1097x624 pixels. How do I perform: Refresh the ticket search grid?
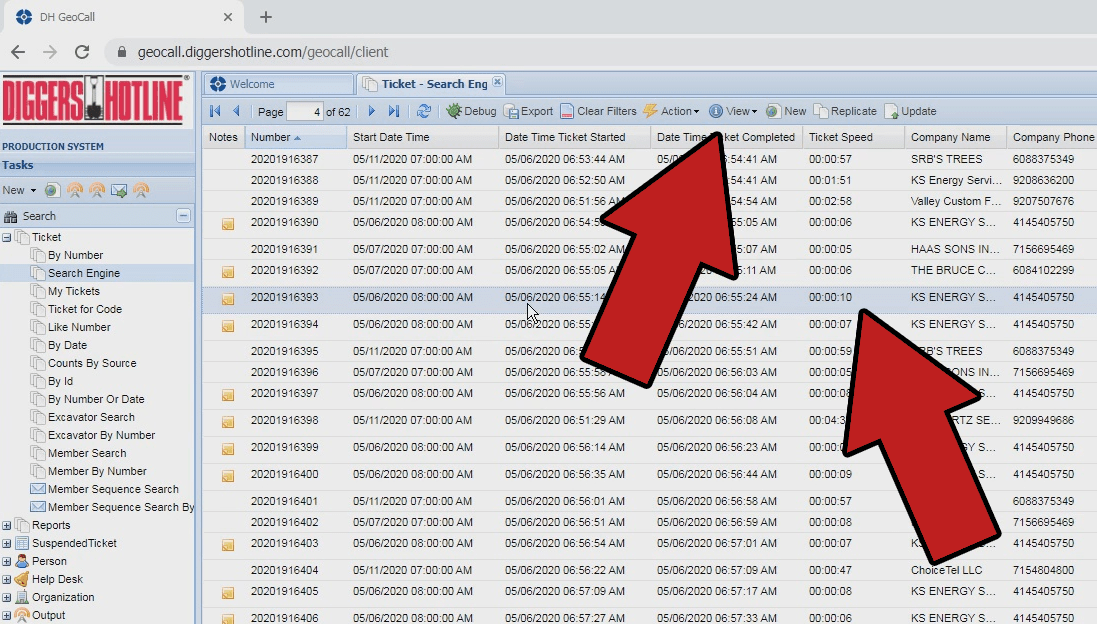pos(424,111)
